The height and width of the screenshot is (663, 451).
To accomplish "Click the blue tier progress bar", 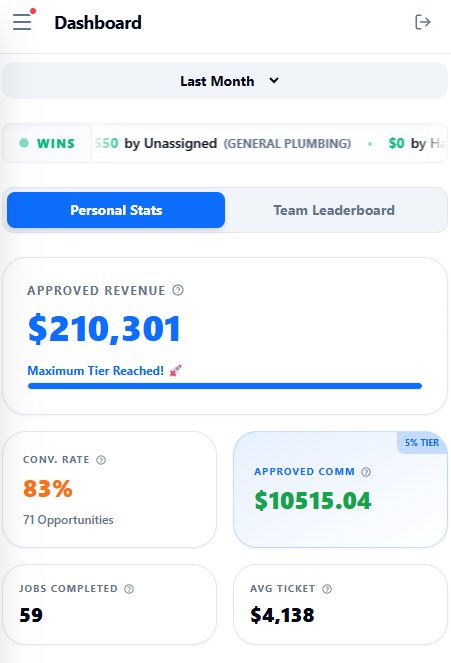I will [x=225, y=386].
